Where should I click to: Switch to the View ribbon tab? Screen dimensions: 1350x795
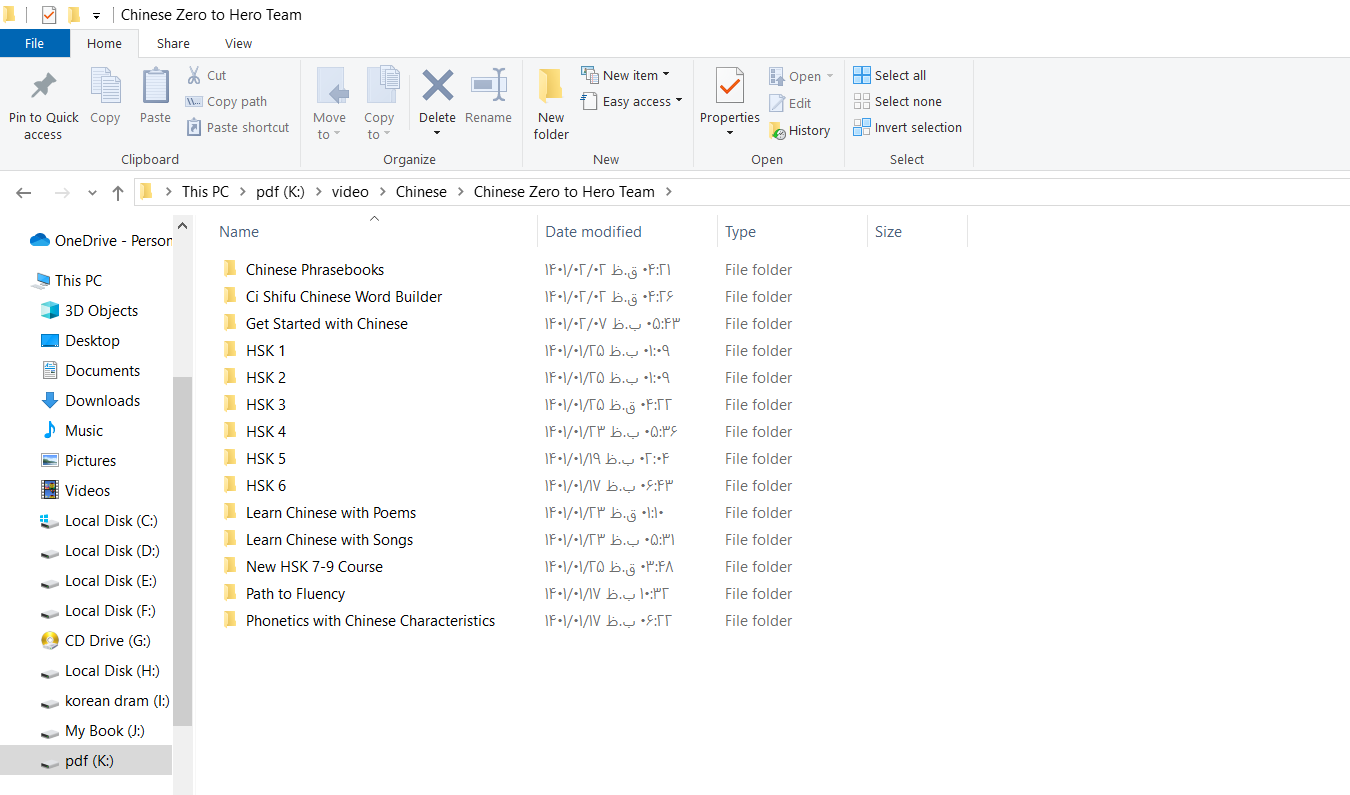239,43
